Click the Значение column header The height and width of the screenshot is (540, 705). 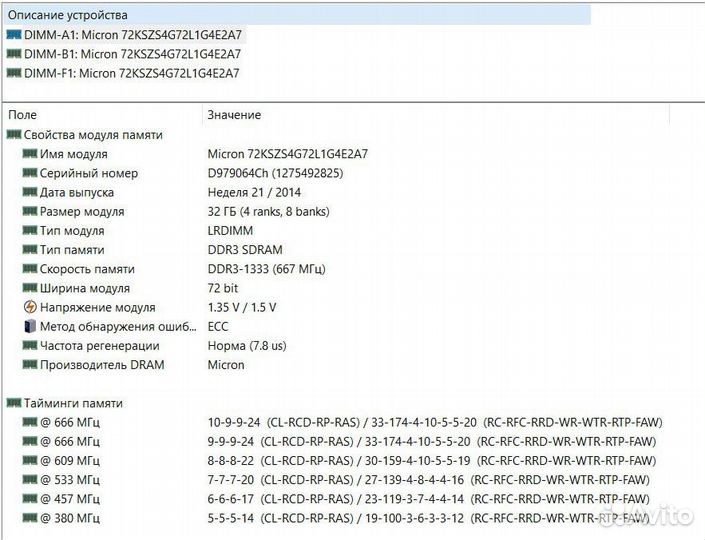coord(234,115)
